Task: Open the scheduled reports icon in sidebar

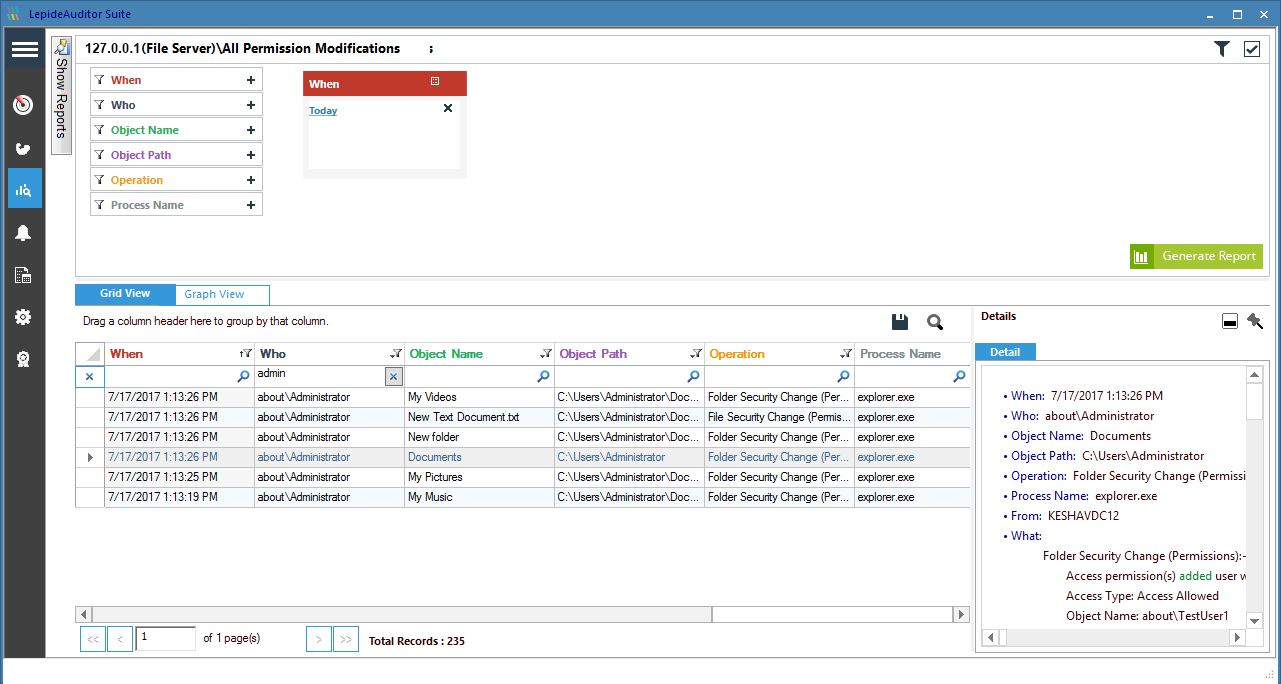Action: (x=24, y=275)
